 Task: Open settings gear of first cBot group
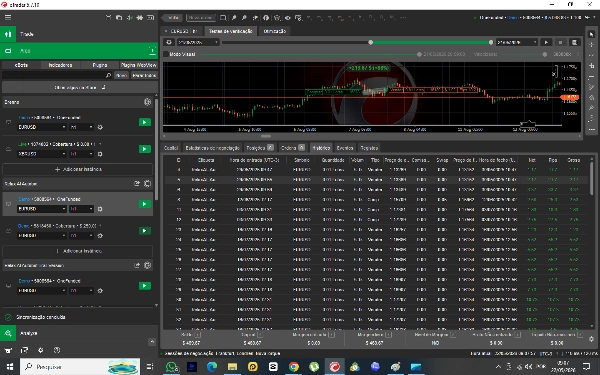147,102
